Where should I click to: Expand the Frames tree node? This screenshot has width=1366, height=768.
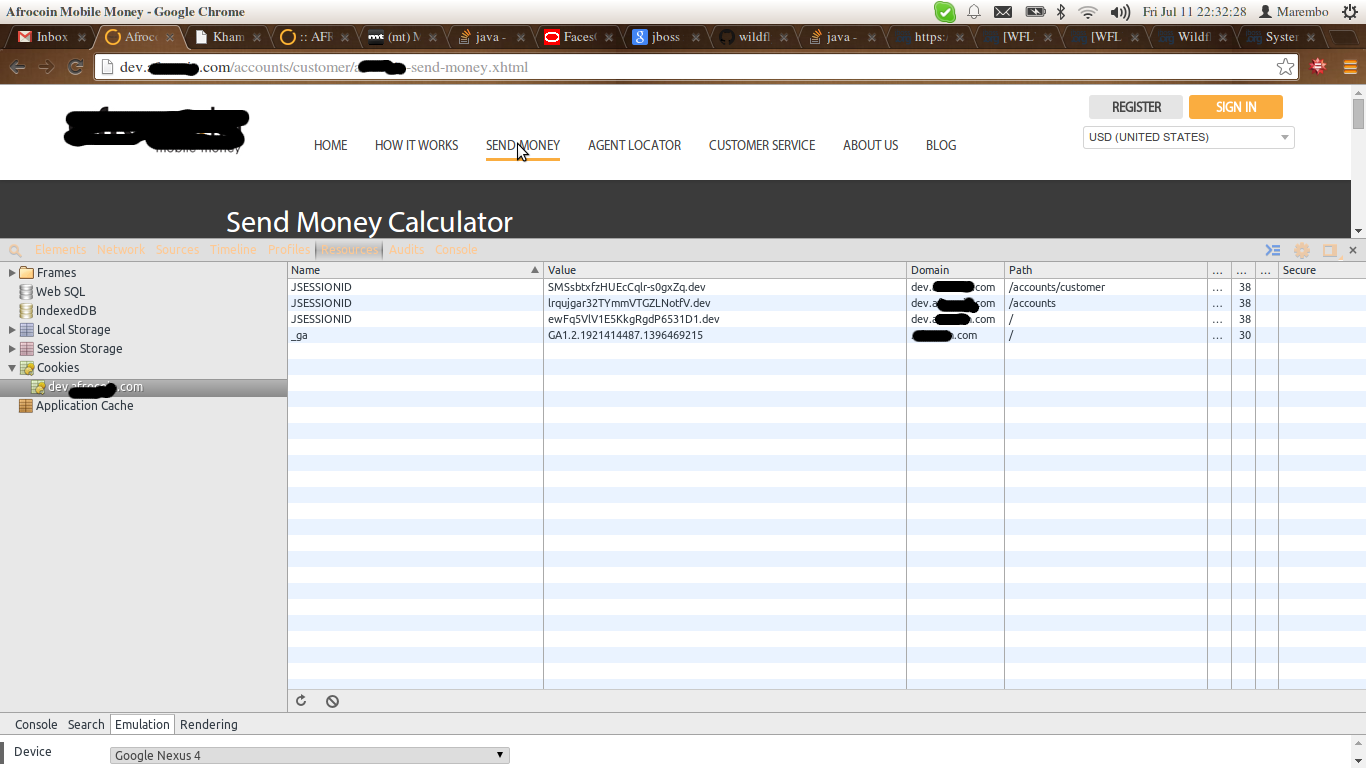(12, 273)
